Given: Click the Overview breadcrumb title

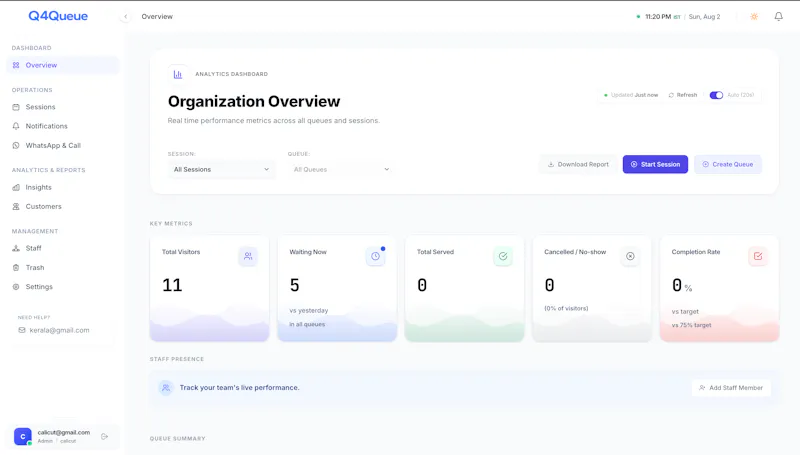Looking at the screenshot, I should (157, 17).
